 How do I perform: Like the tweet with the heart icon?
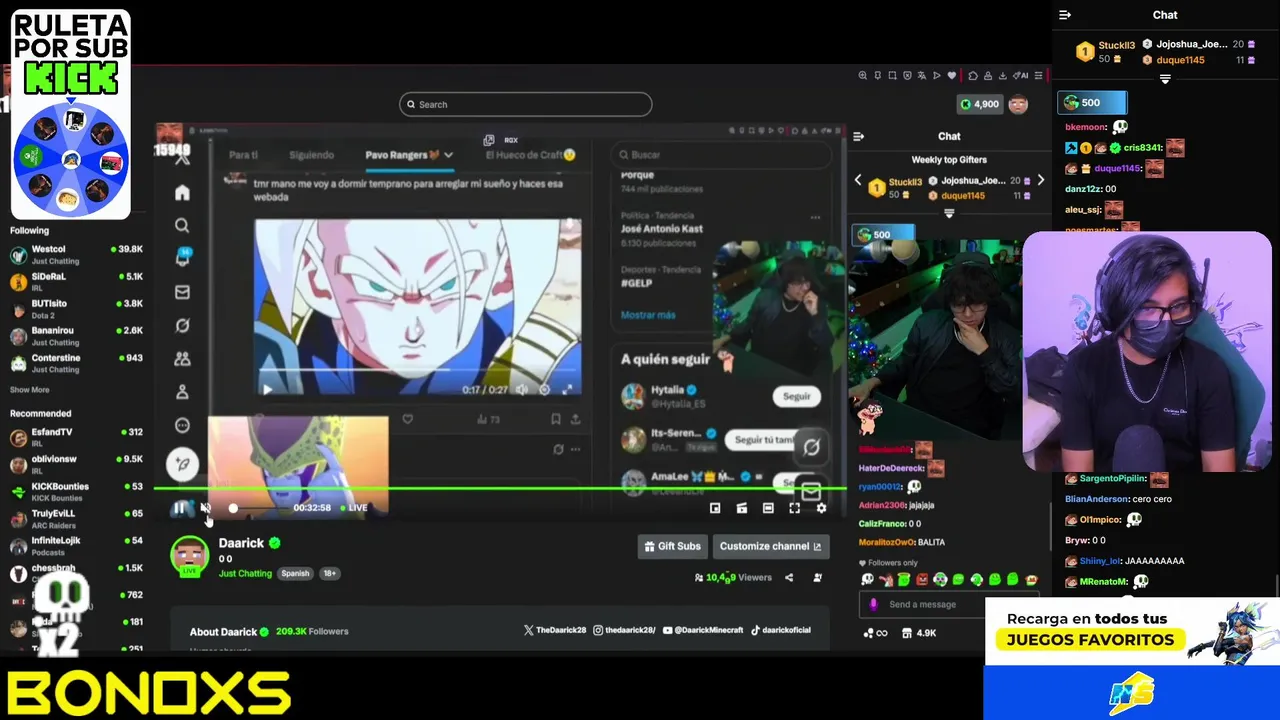(x=407, y=419)
